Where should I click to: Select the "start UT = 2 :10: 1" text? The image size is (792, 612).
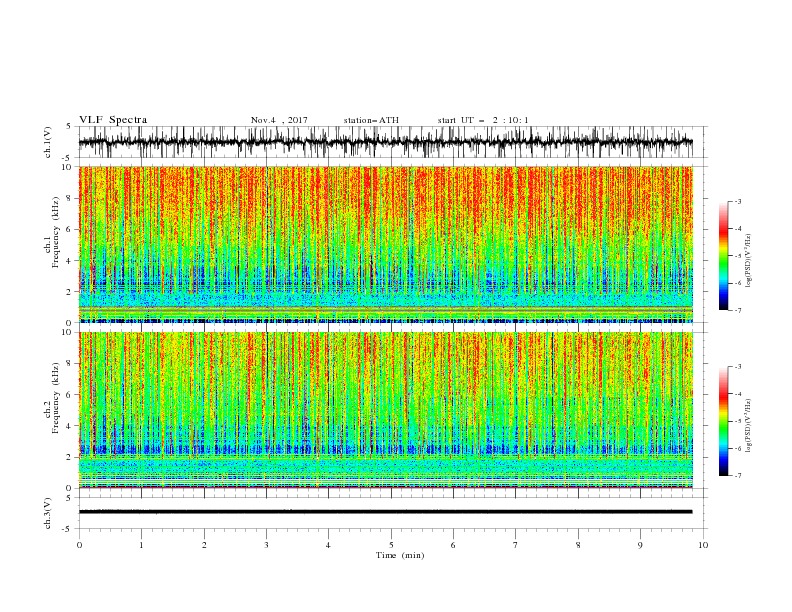[483, 120]
